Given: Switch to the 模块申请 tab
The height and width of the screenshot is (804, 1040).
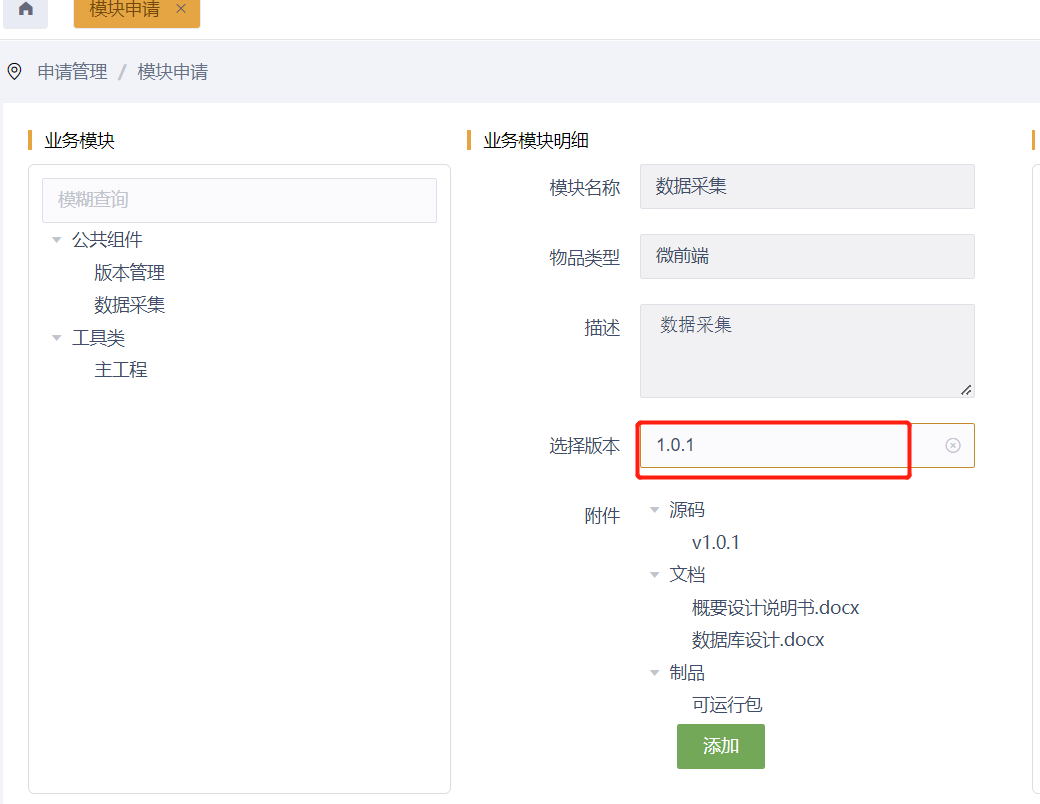Looking at the screenshot, I should [124, 10].
